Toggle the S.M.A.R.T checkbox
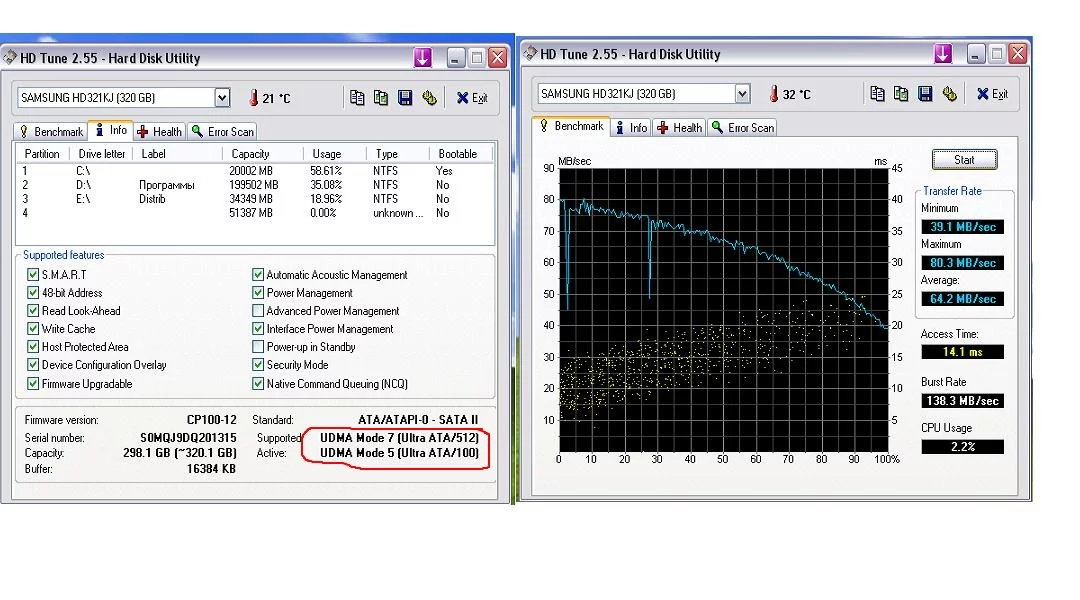 click(33, 275)
